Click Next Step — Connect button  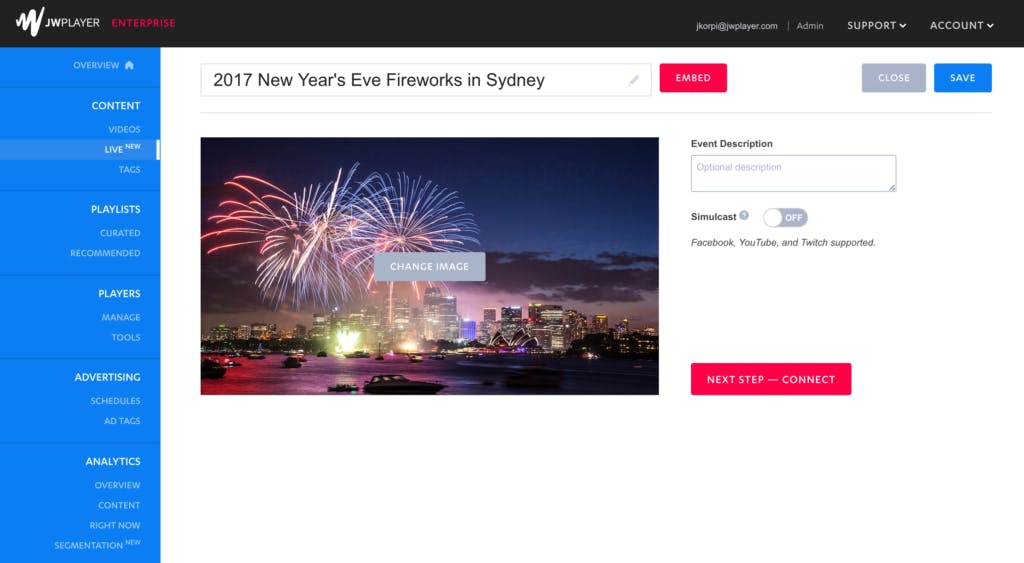pos(771,379)
